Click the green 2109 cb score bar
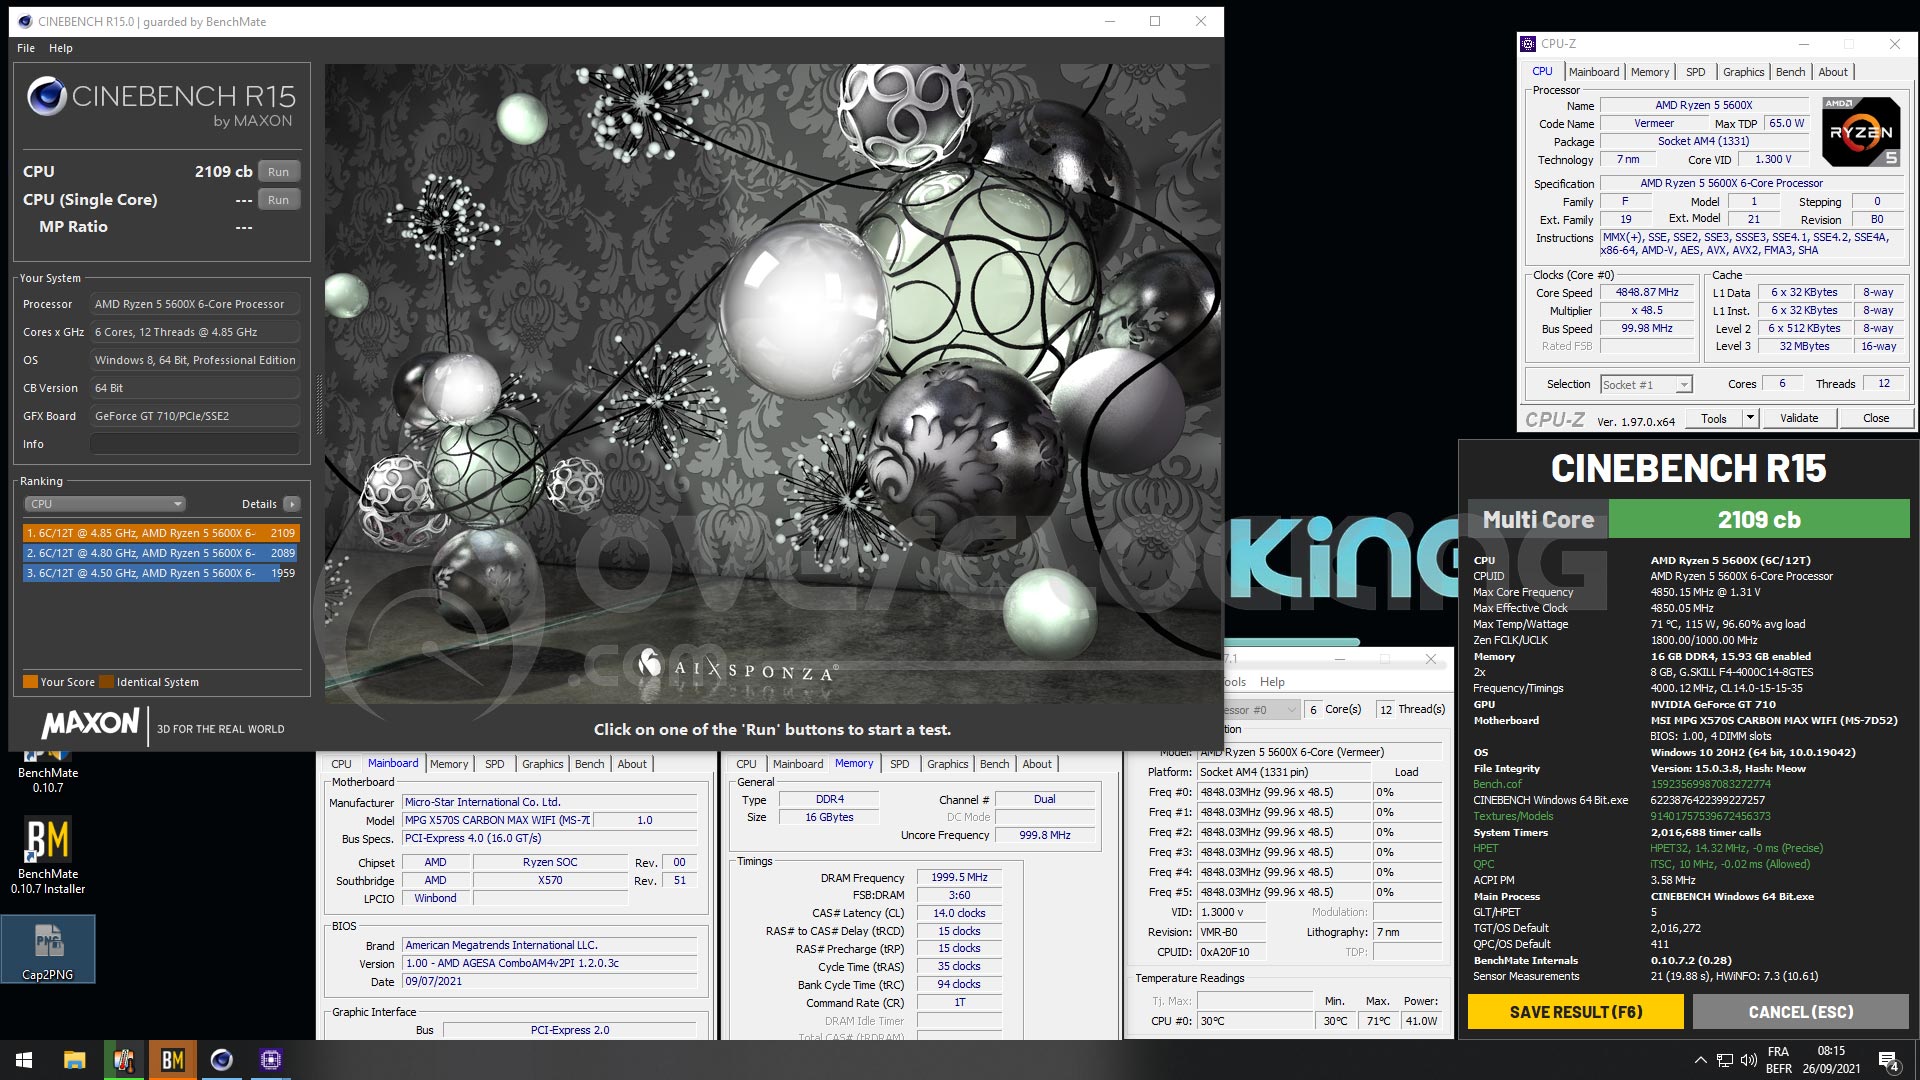The width and height of the screenshot is (1920, 1080). [1759, 520]
